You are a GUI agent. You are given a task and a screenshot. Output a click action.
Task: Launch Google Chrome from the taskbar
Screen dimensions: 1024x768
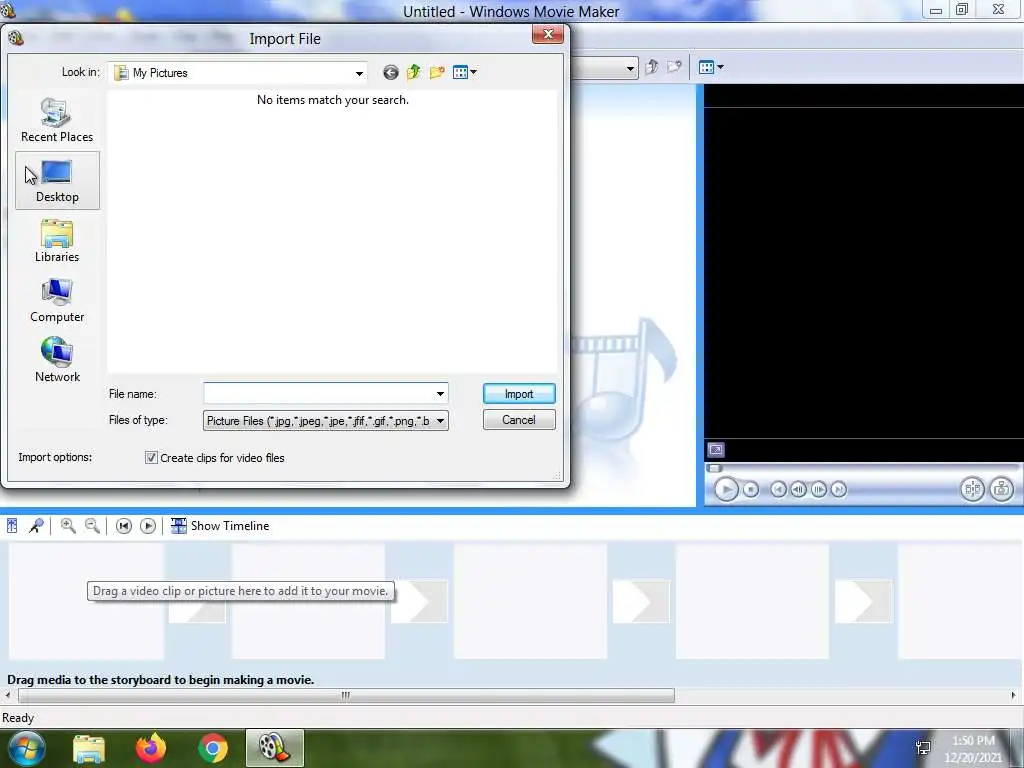(x=213, y=748)
